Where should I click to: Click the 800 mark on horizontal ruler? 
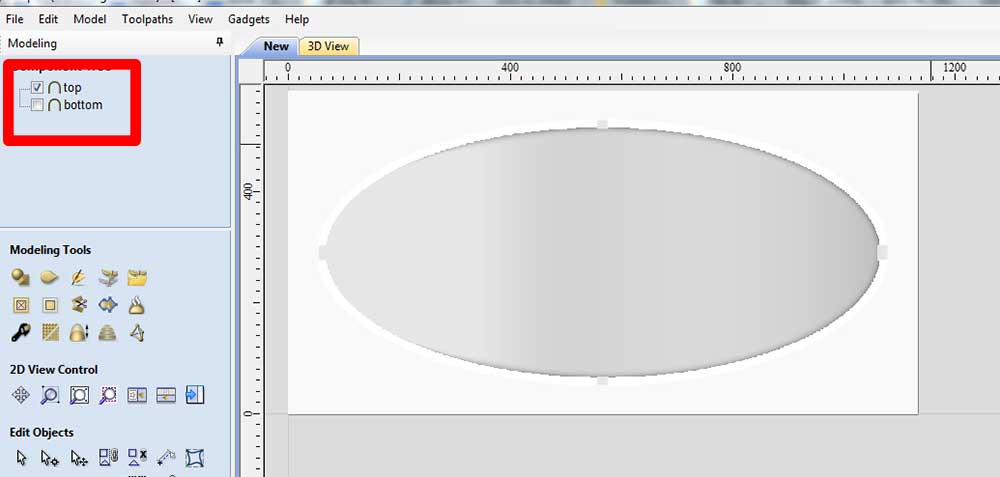tap(732, 68)
